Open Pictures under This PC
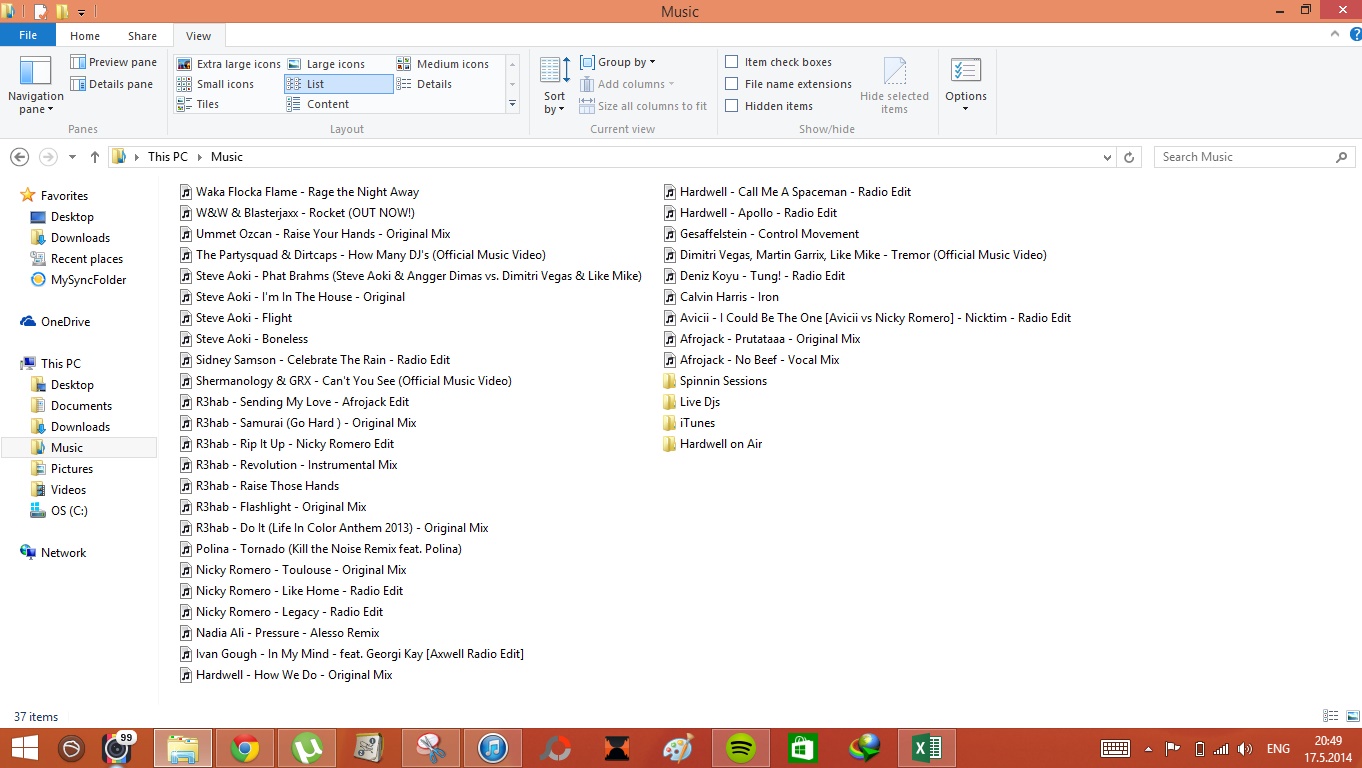The width and height of the screenshot is (1362, 768). [72, 469]
